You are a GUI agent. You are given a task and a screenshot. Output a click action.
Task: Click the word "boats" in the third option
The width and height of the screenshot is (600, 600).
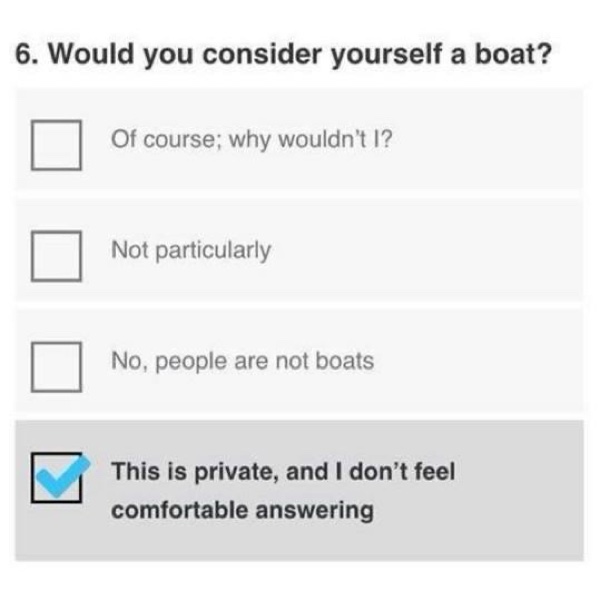[345, 360]
